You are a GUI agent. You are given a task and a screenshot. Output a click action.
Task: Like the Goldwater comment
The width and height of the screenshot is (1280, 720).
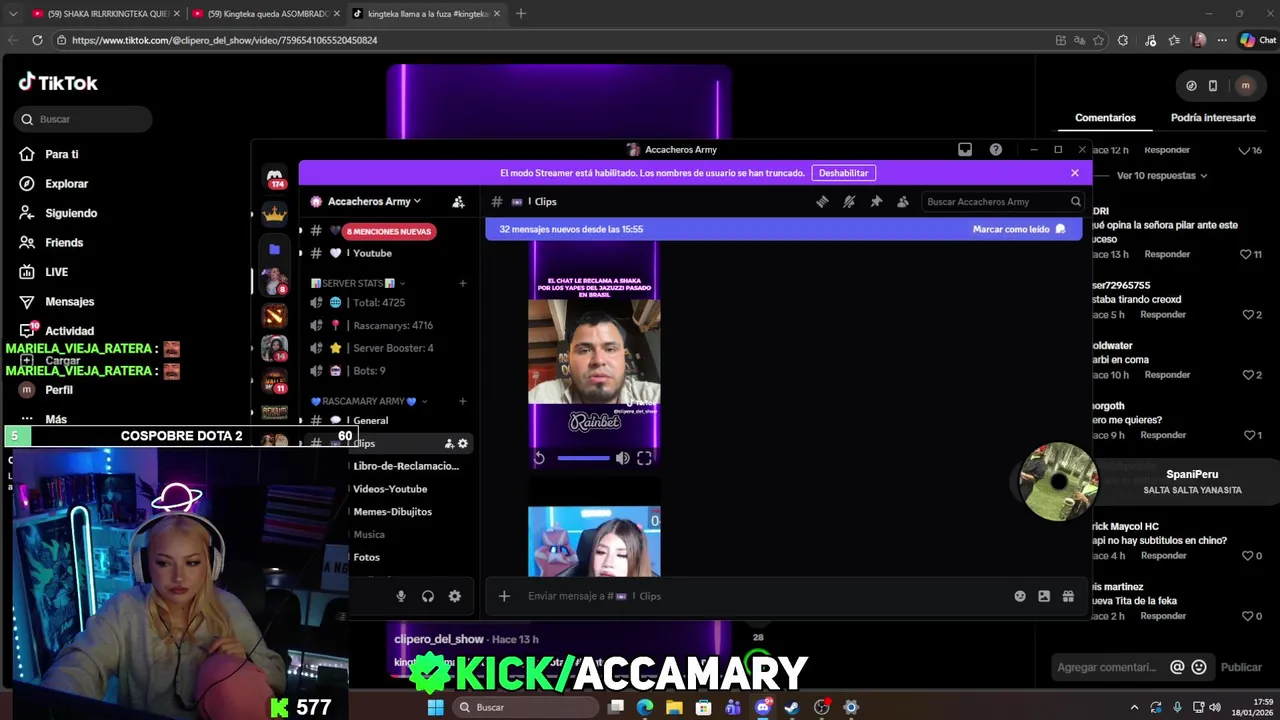coord(1248,375)
